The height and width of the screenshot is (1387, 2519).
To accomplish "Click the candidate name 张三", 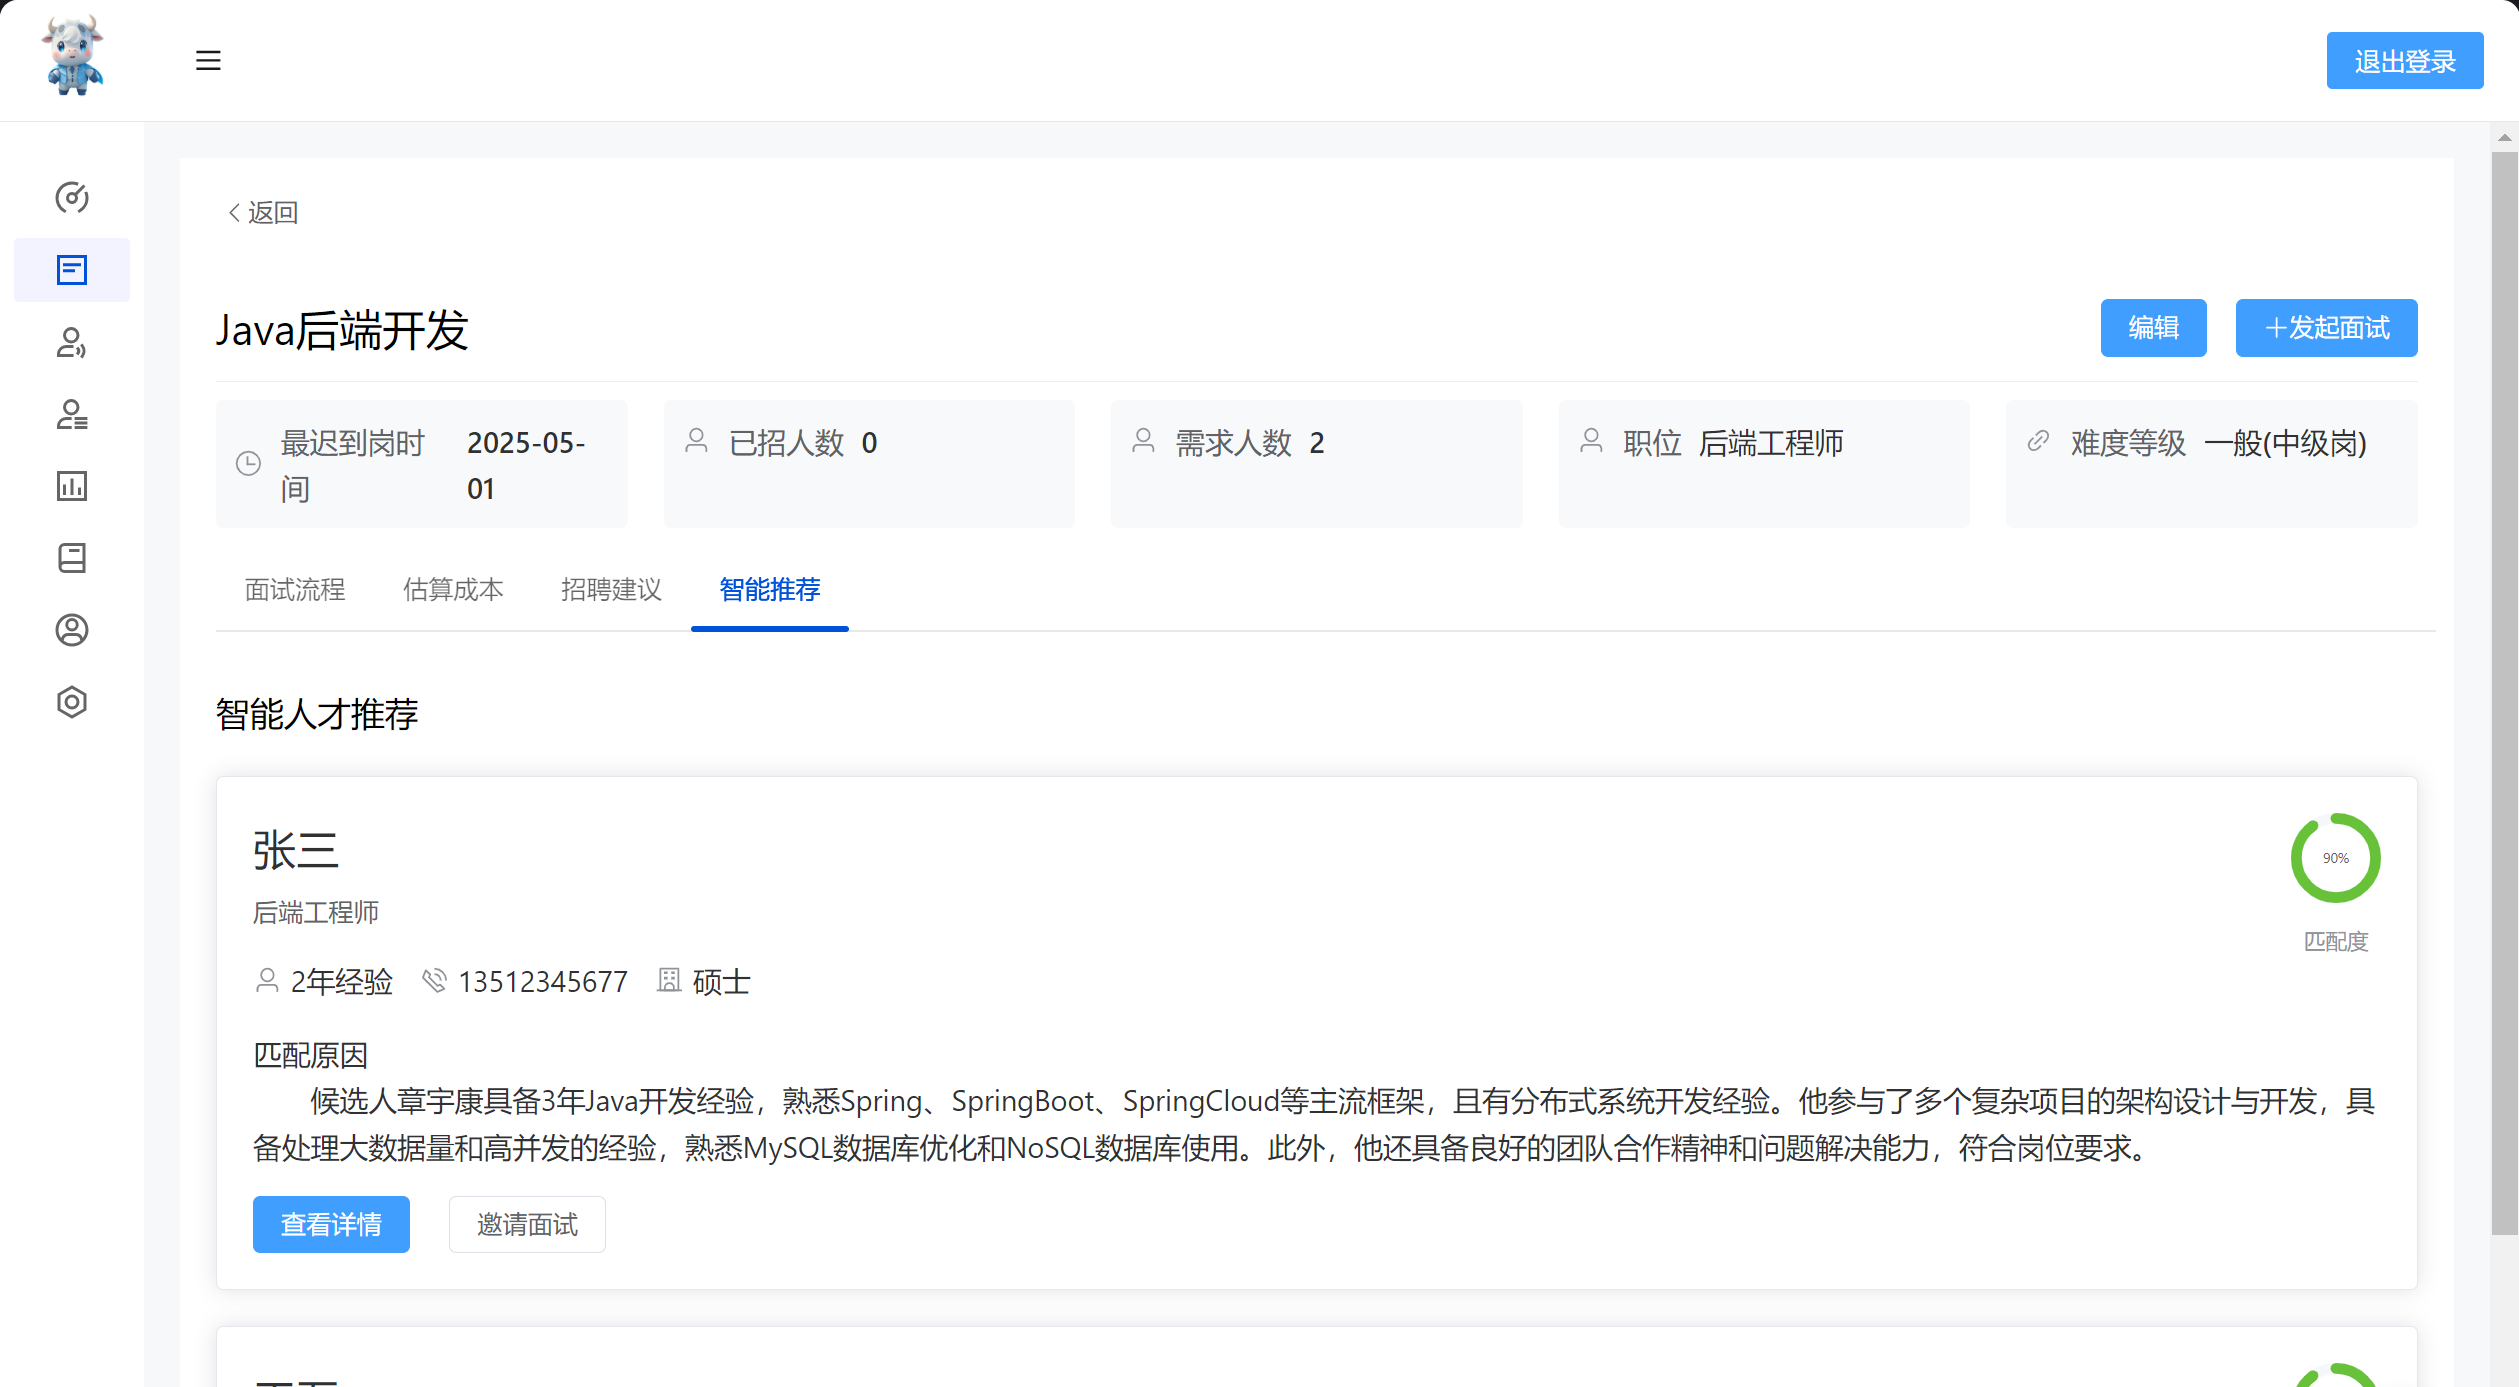I will pos(296,850).
